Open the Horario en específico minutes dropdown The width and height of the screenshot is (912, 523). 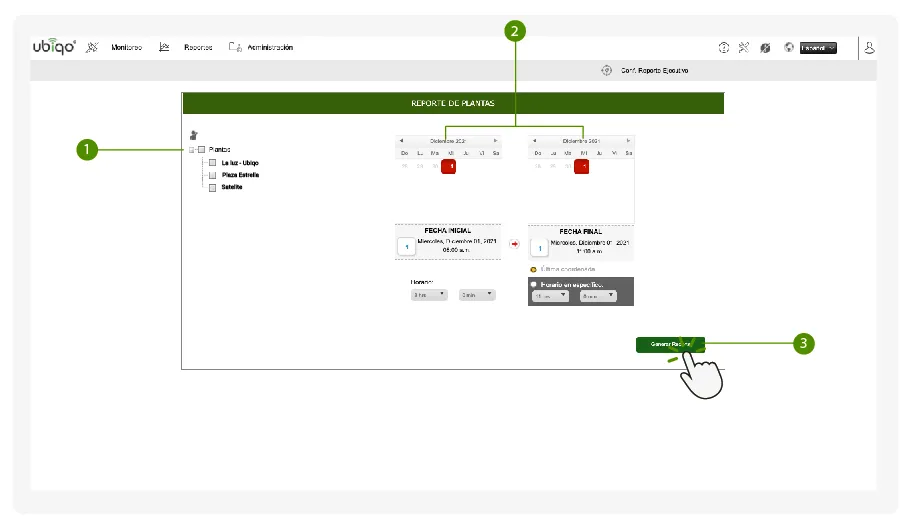(x=598, y=296)
